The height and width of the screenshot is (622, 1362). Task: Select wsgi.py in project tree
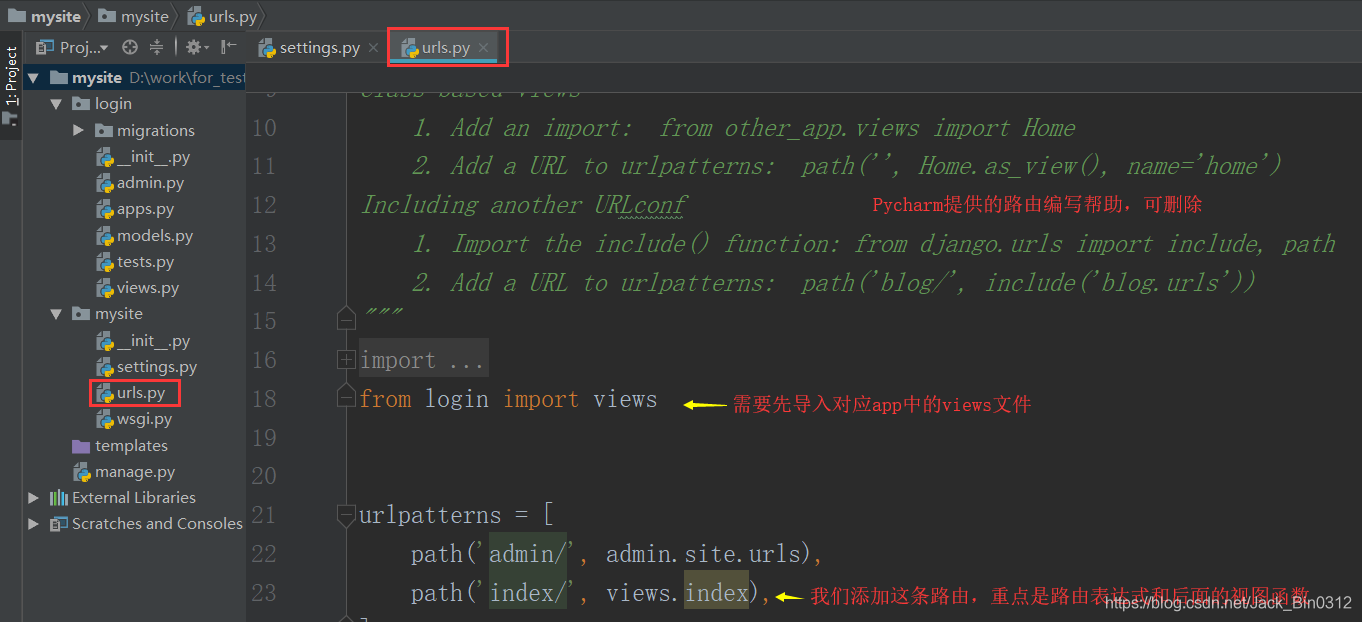[134, 419]
